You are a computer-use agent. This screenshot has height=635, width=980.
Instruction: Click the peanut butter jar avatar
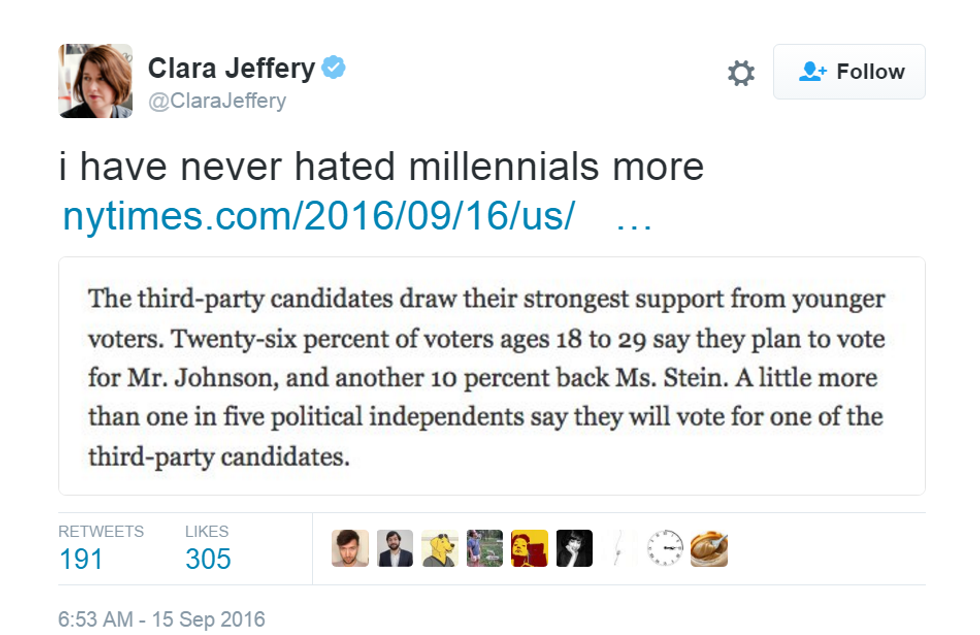(x=709, y=548)
